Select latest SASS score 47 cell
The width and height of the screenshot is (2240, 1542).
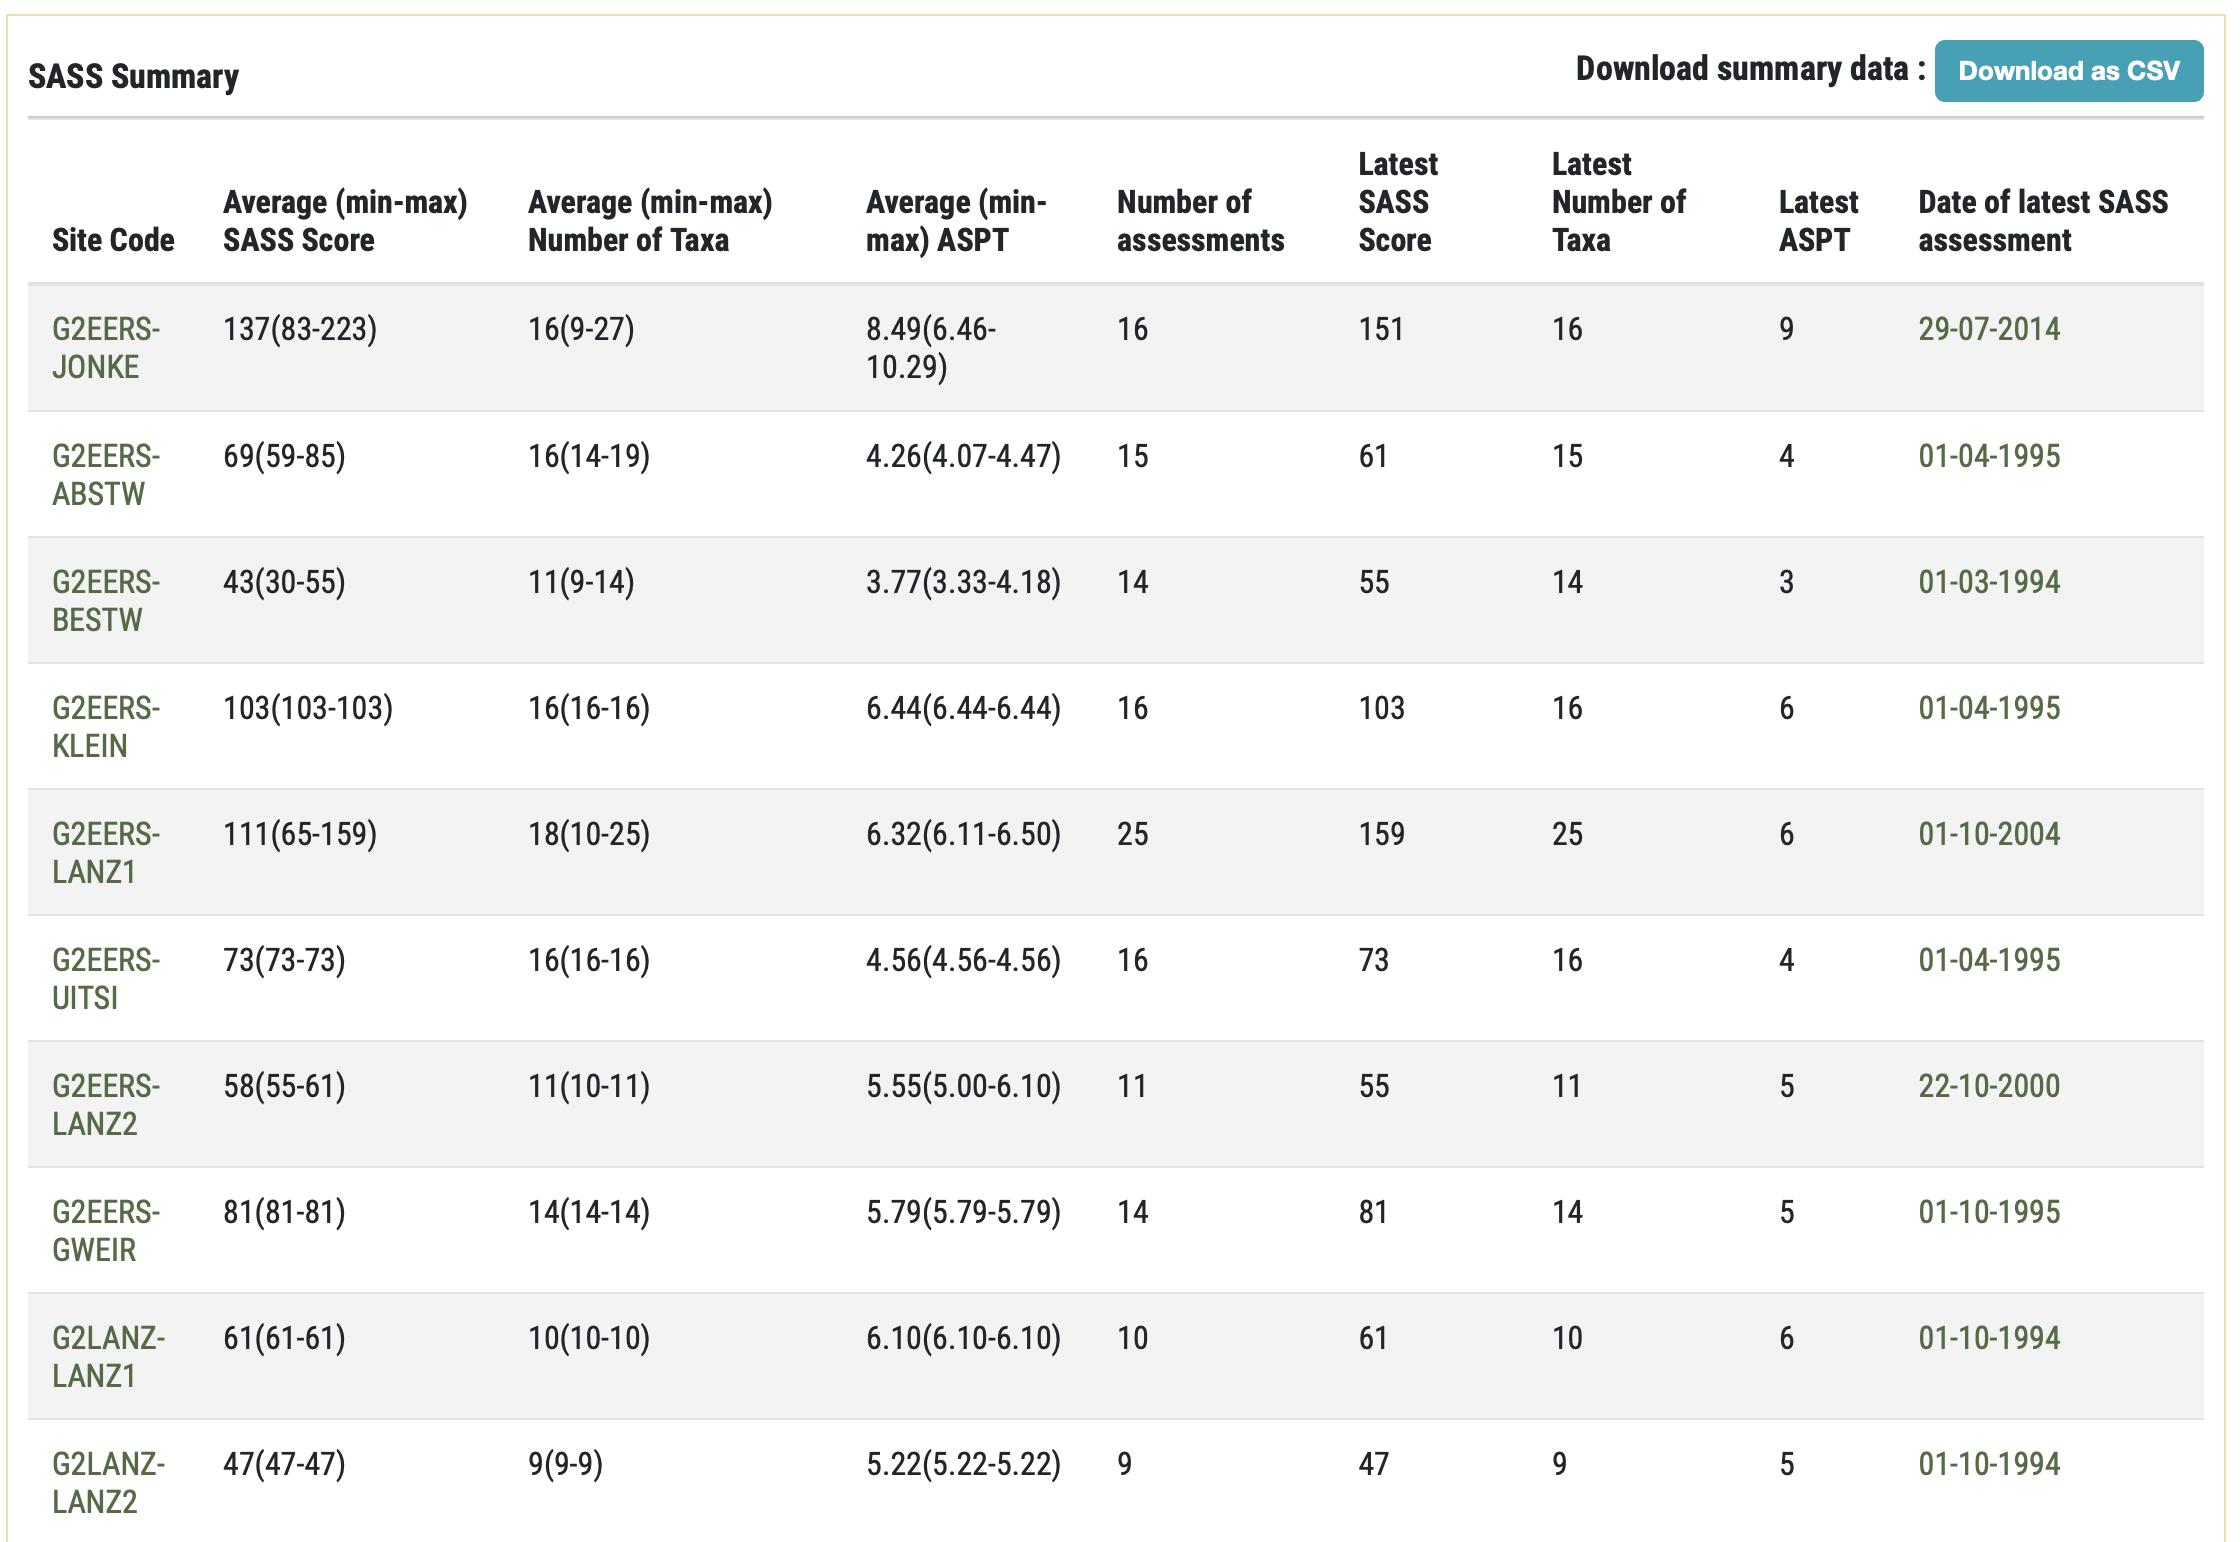pyautogui.click(x=1374, y=1464)
